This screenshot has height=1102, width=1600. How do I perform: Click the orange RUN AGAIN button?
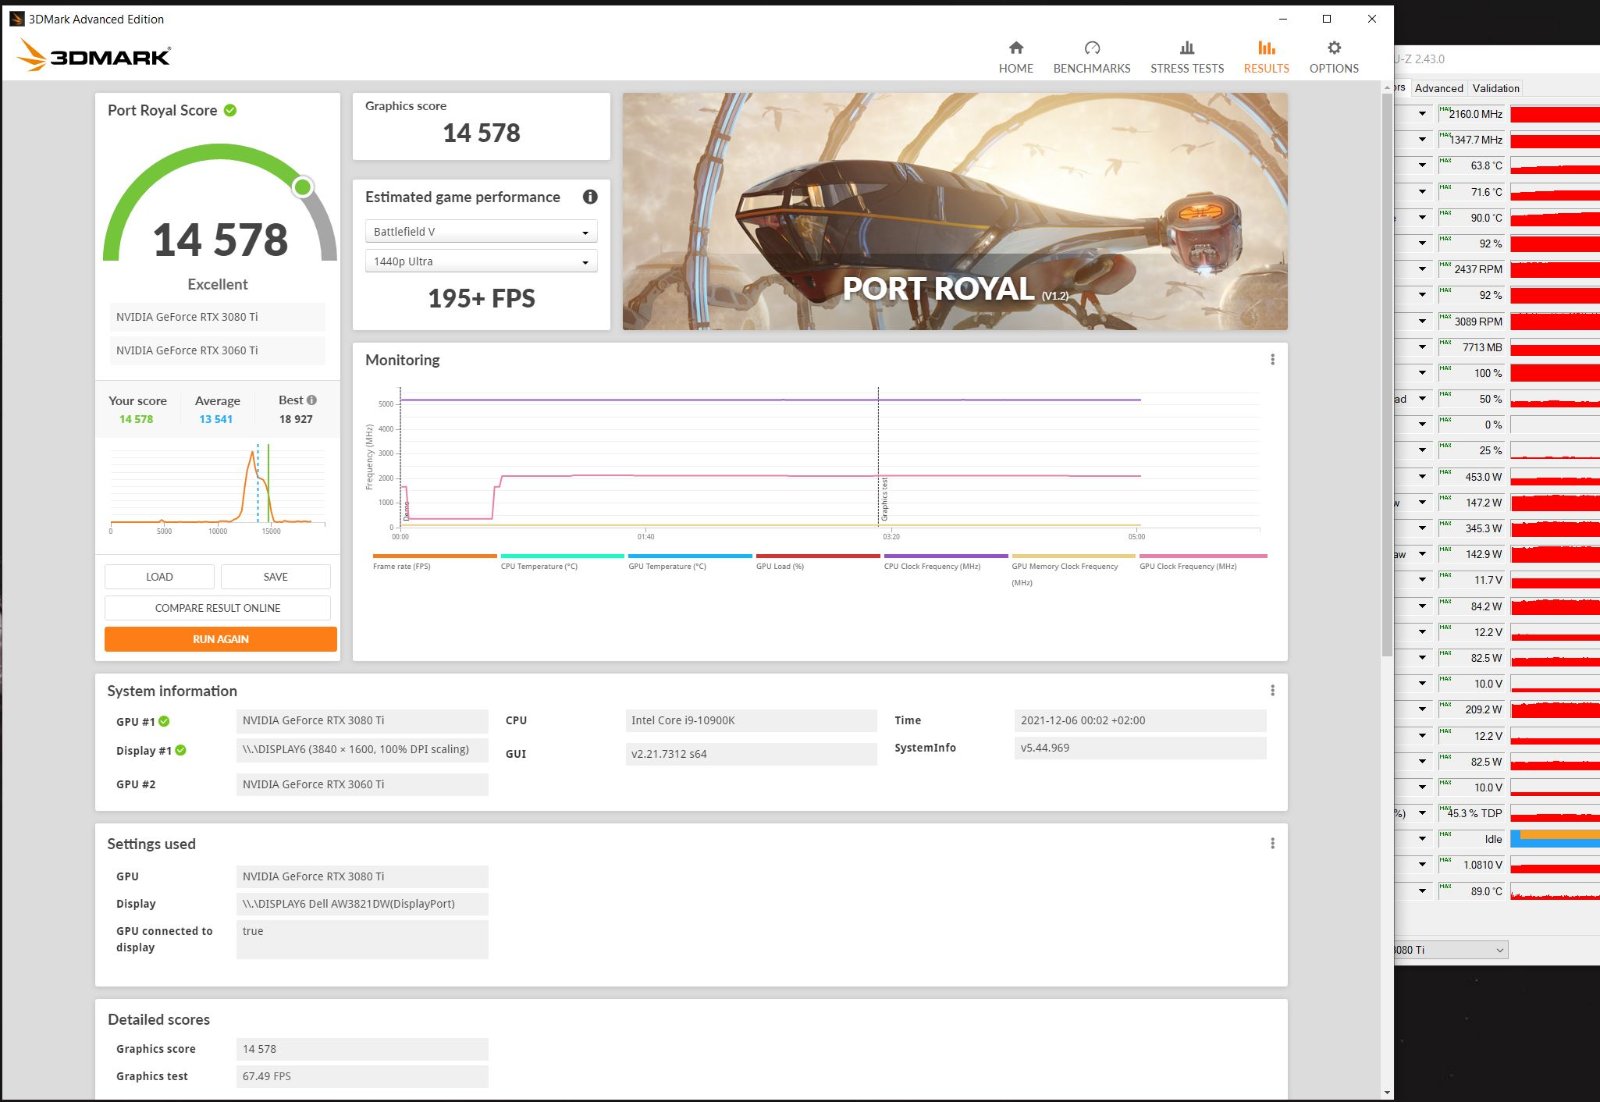221,639
